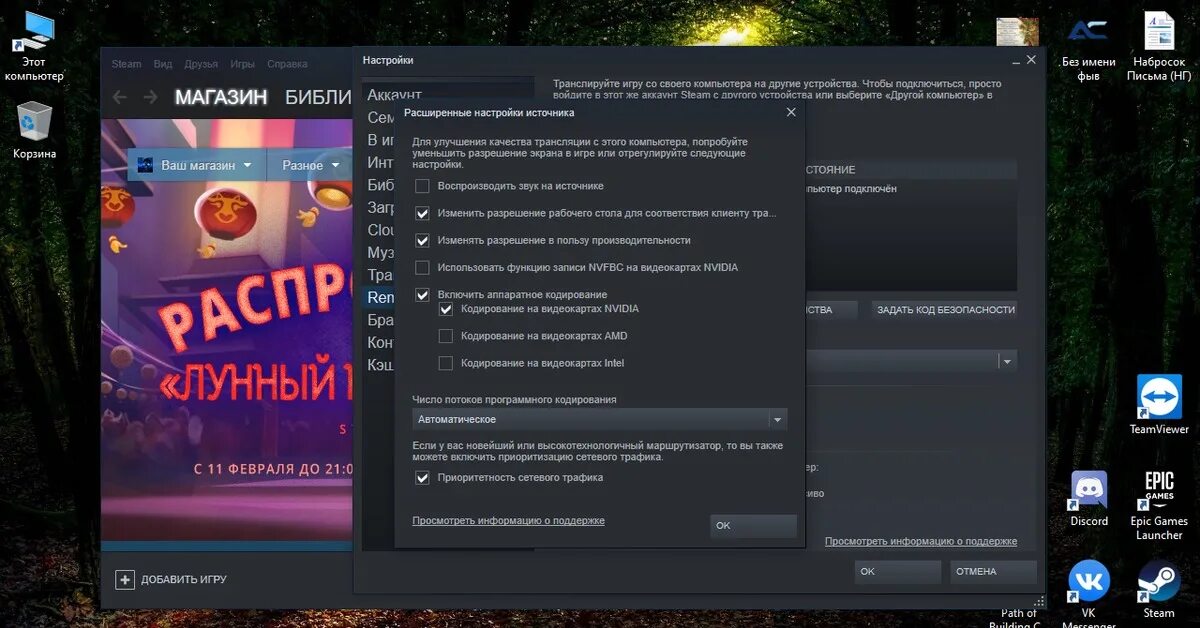Enable 'Кодирование на видеокартах Intel'
Screen dimensions: 1200x628
(446, 363)
